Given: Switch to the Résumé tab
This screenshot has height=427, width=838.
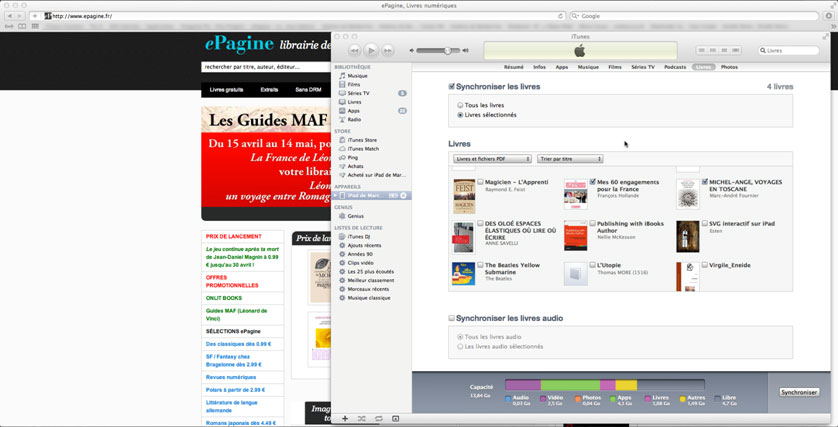Looking at the screenshot, I should (514, 67).
